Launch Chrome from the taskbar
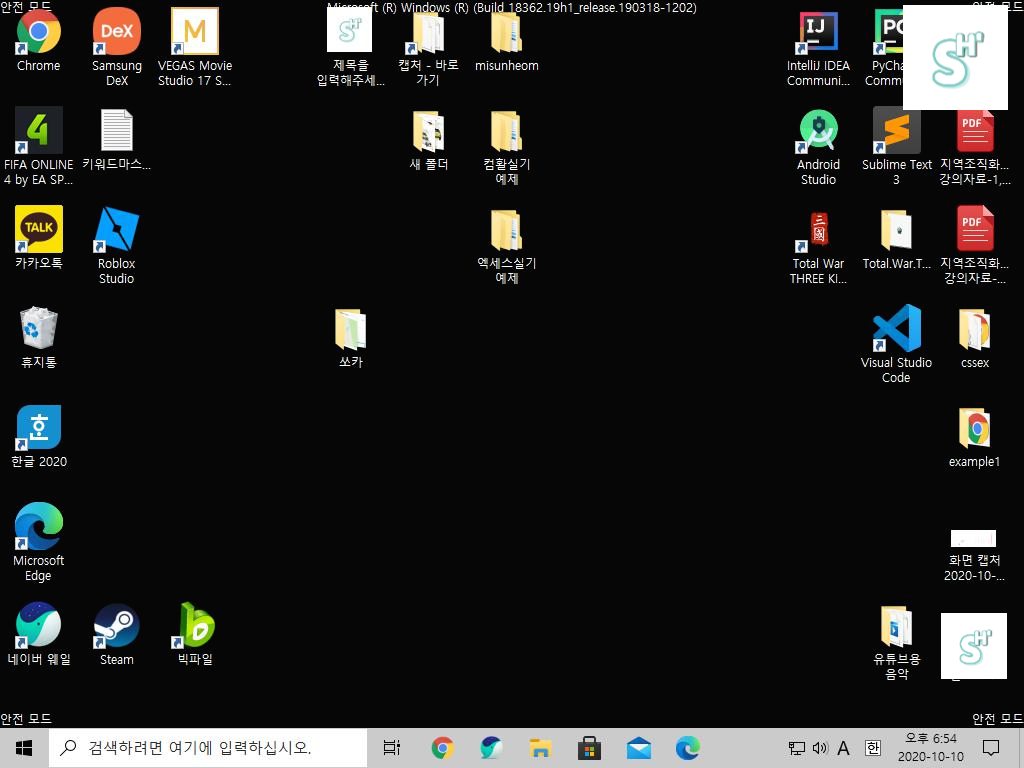This screenshot has height=768, width=1024. click(x=442, y=748)
